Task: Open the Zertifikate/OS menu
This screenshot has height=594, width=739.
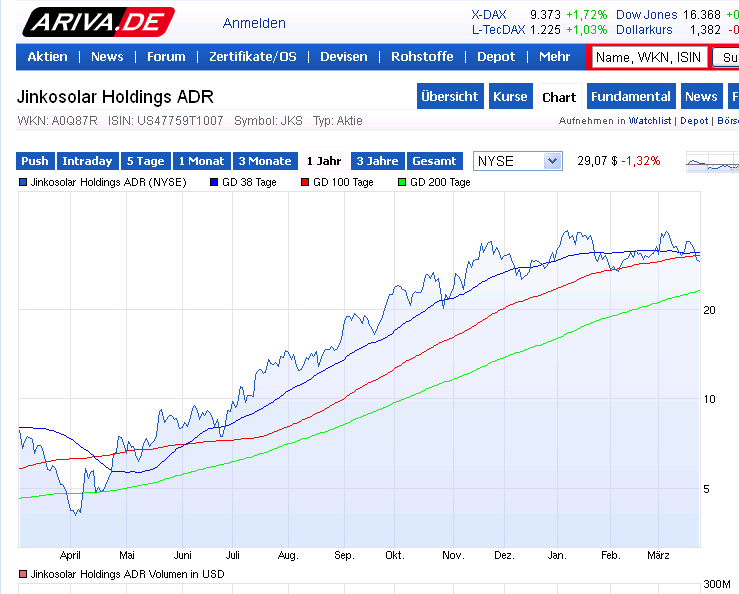Action: 253,57
